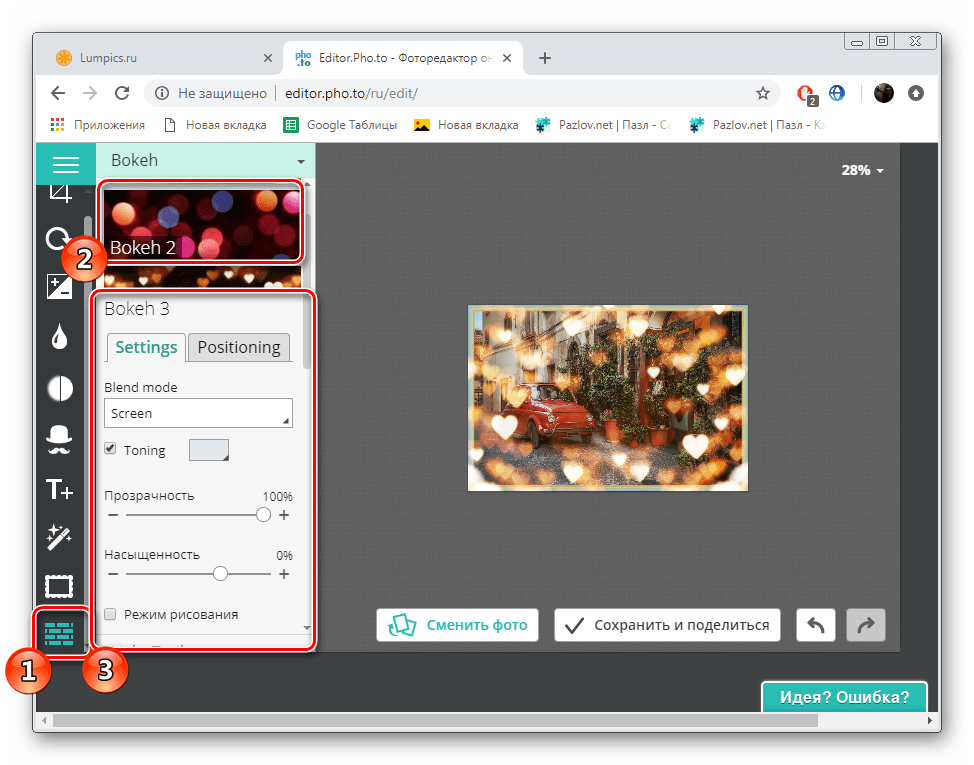Open the Новая вкладка bookmark with image icon

[466, 125]
